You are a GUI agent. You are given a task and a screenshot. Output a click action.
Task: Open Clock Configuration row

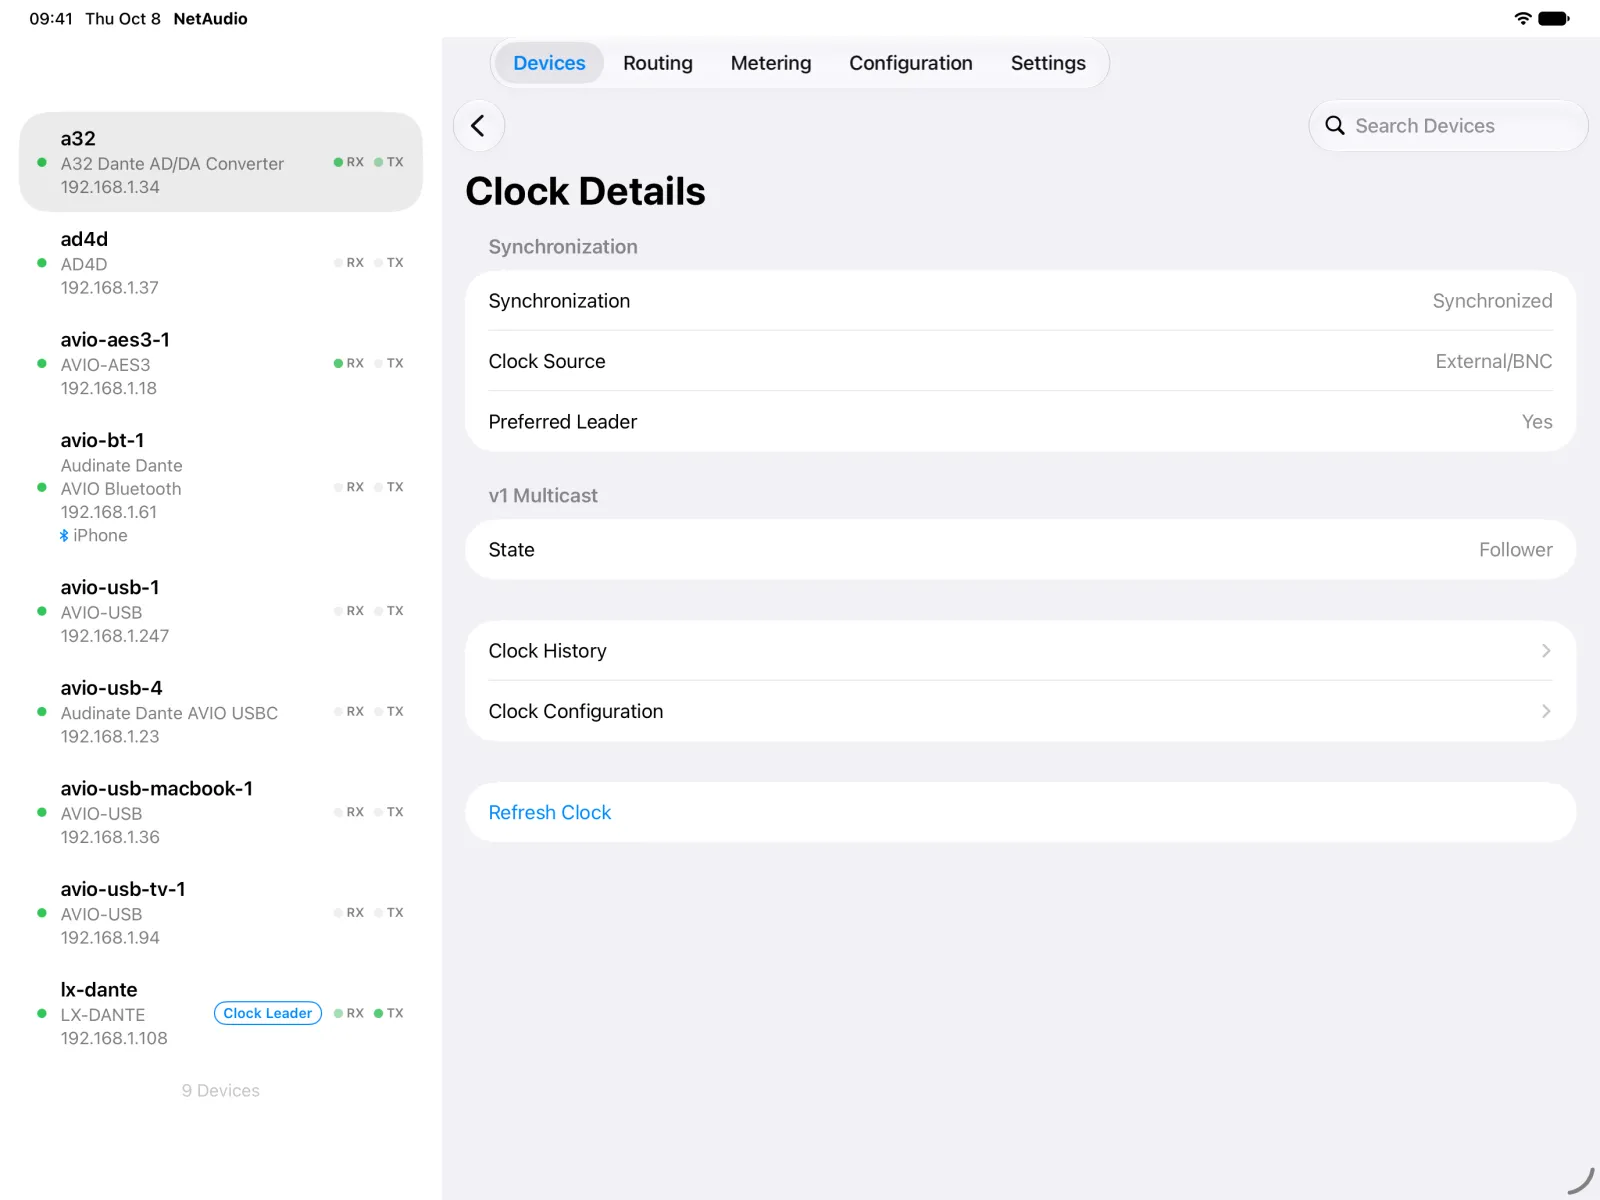(1021, 711)
